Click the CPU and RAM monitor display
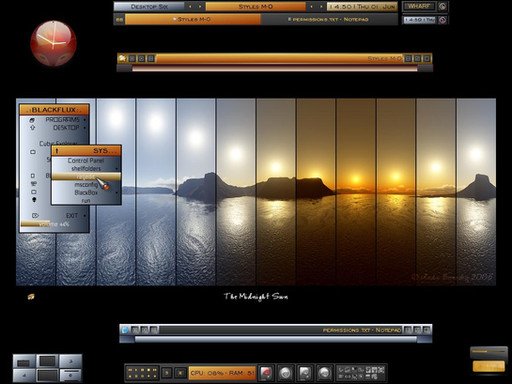Viewport: 512px width, 384px height. pos(222,373)
